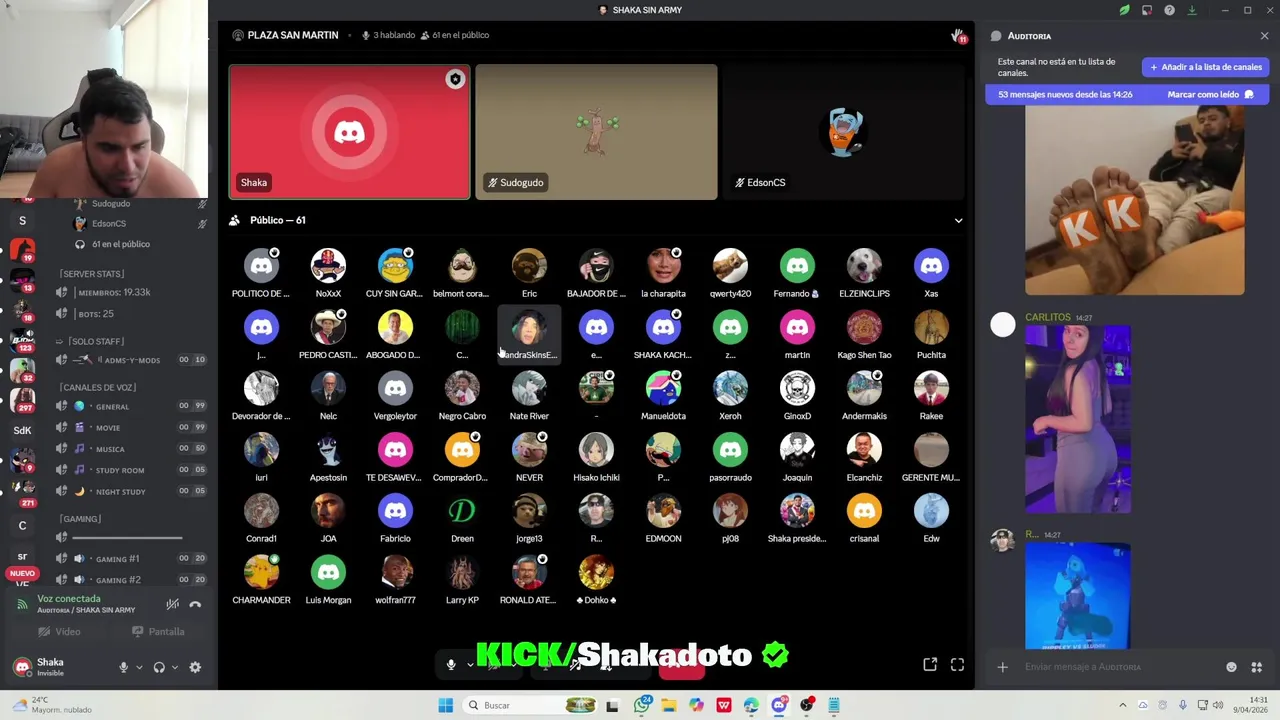Mute microphone in Shaka user panel
The width and height of the screenshot is (1280, 720).
124,667
